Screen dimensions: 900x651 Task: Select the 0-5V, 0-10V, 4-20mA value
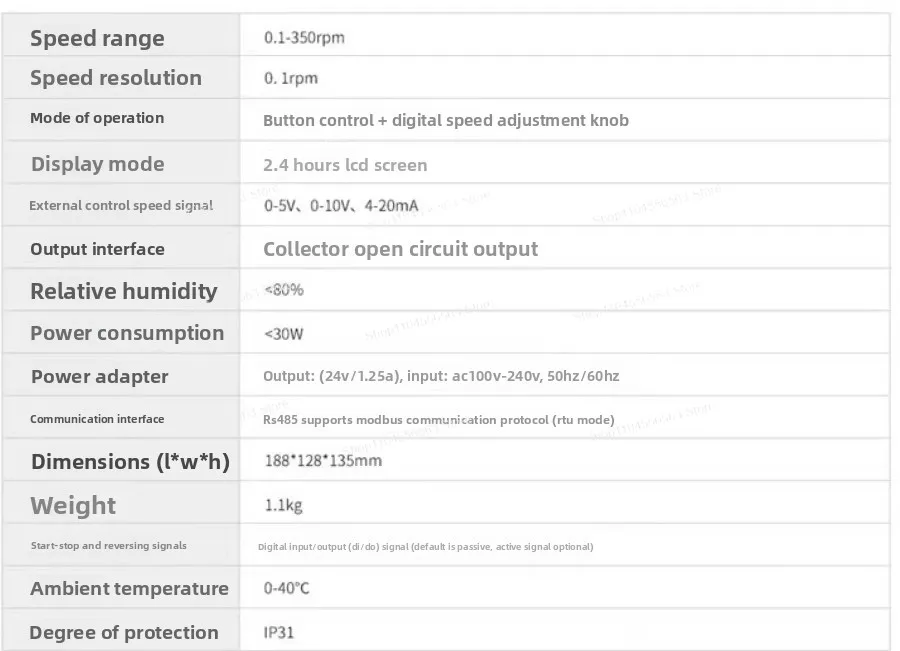click(x=341, y=206)
